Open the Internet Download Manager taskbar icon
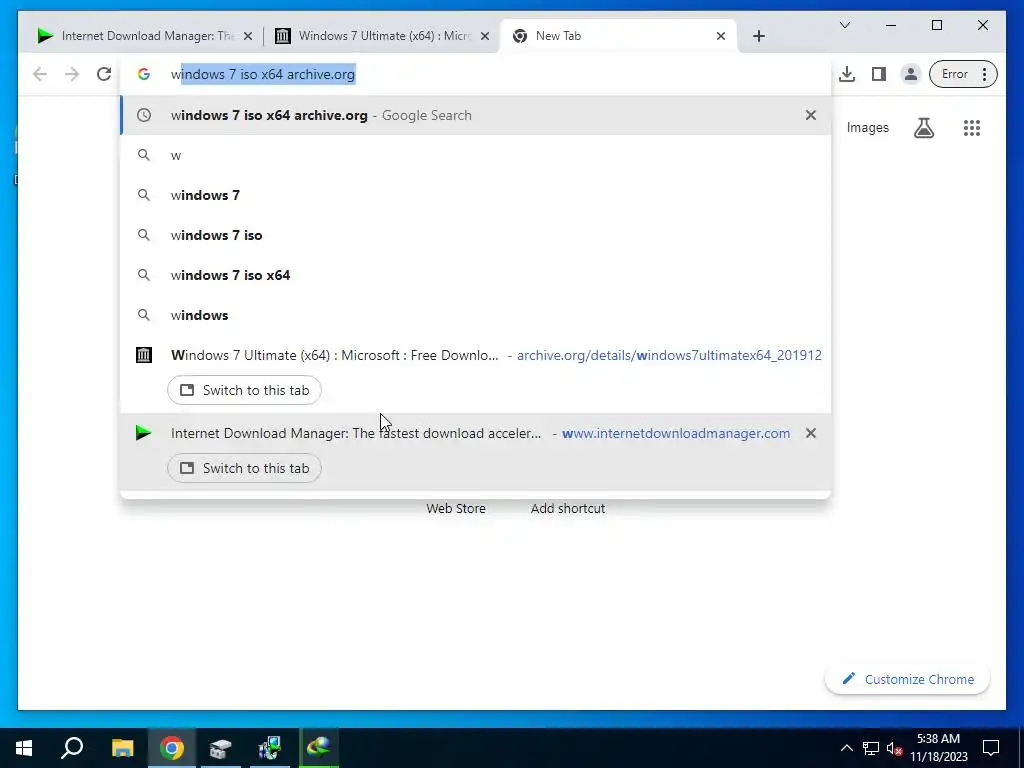 coord(319,748)
